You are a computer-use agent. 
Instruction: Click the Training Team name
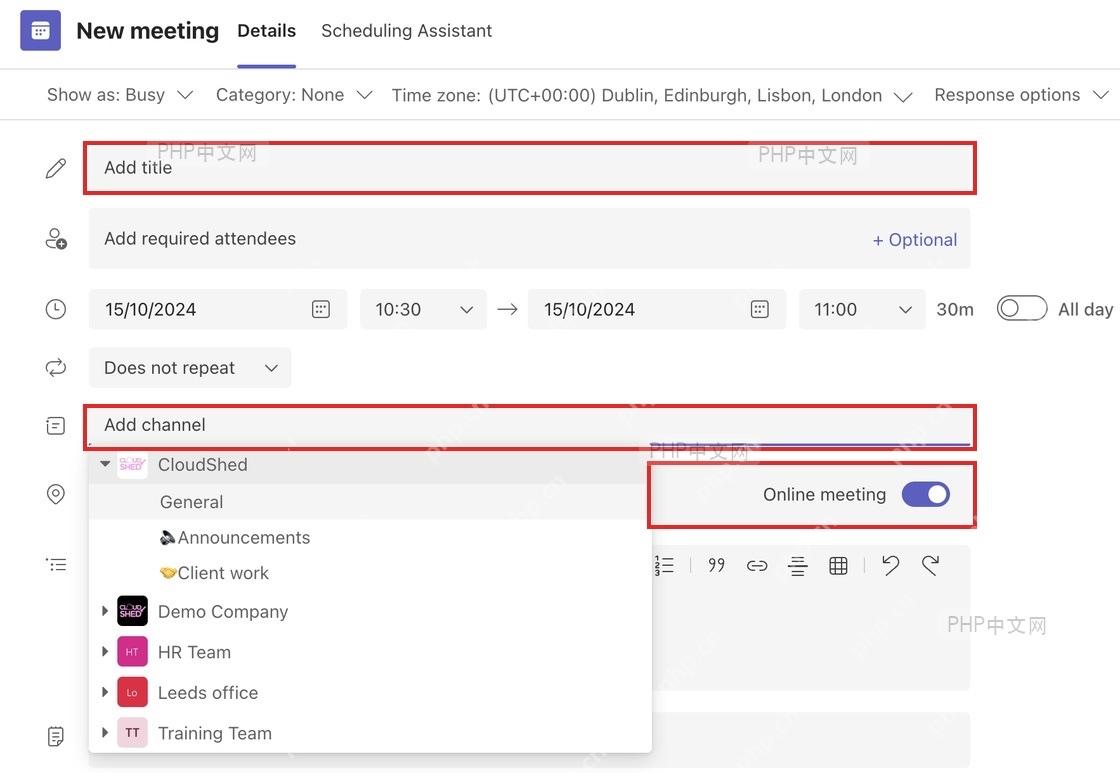(215, 734)
